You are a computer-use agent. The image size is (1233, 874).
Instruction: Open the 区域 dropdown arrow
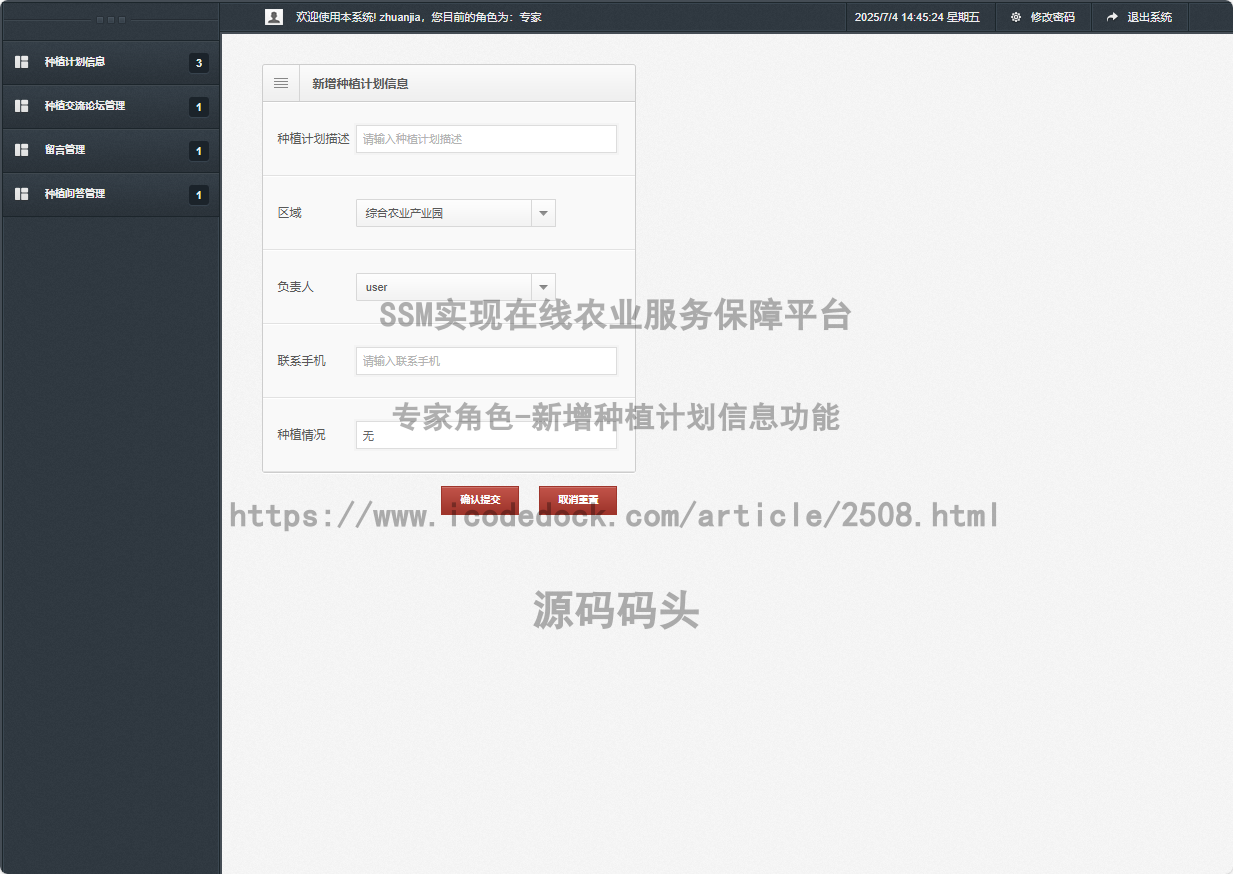[x=543, y=213]
